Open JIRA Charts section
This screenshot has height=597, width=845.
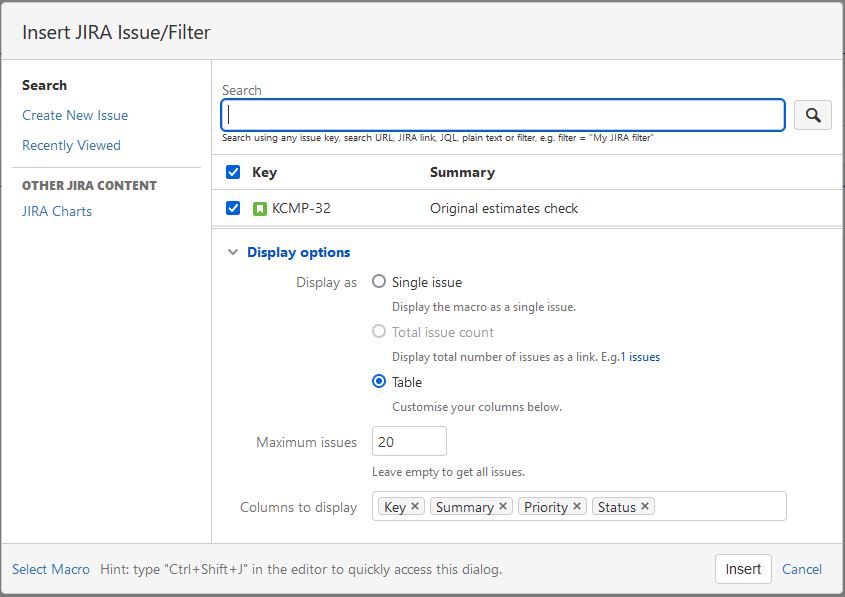(57, 211)
